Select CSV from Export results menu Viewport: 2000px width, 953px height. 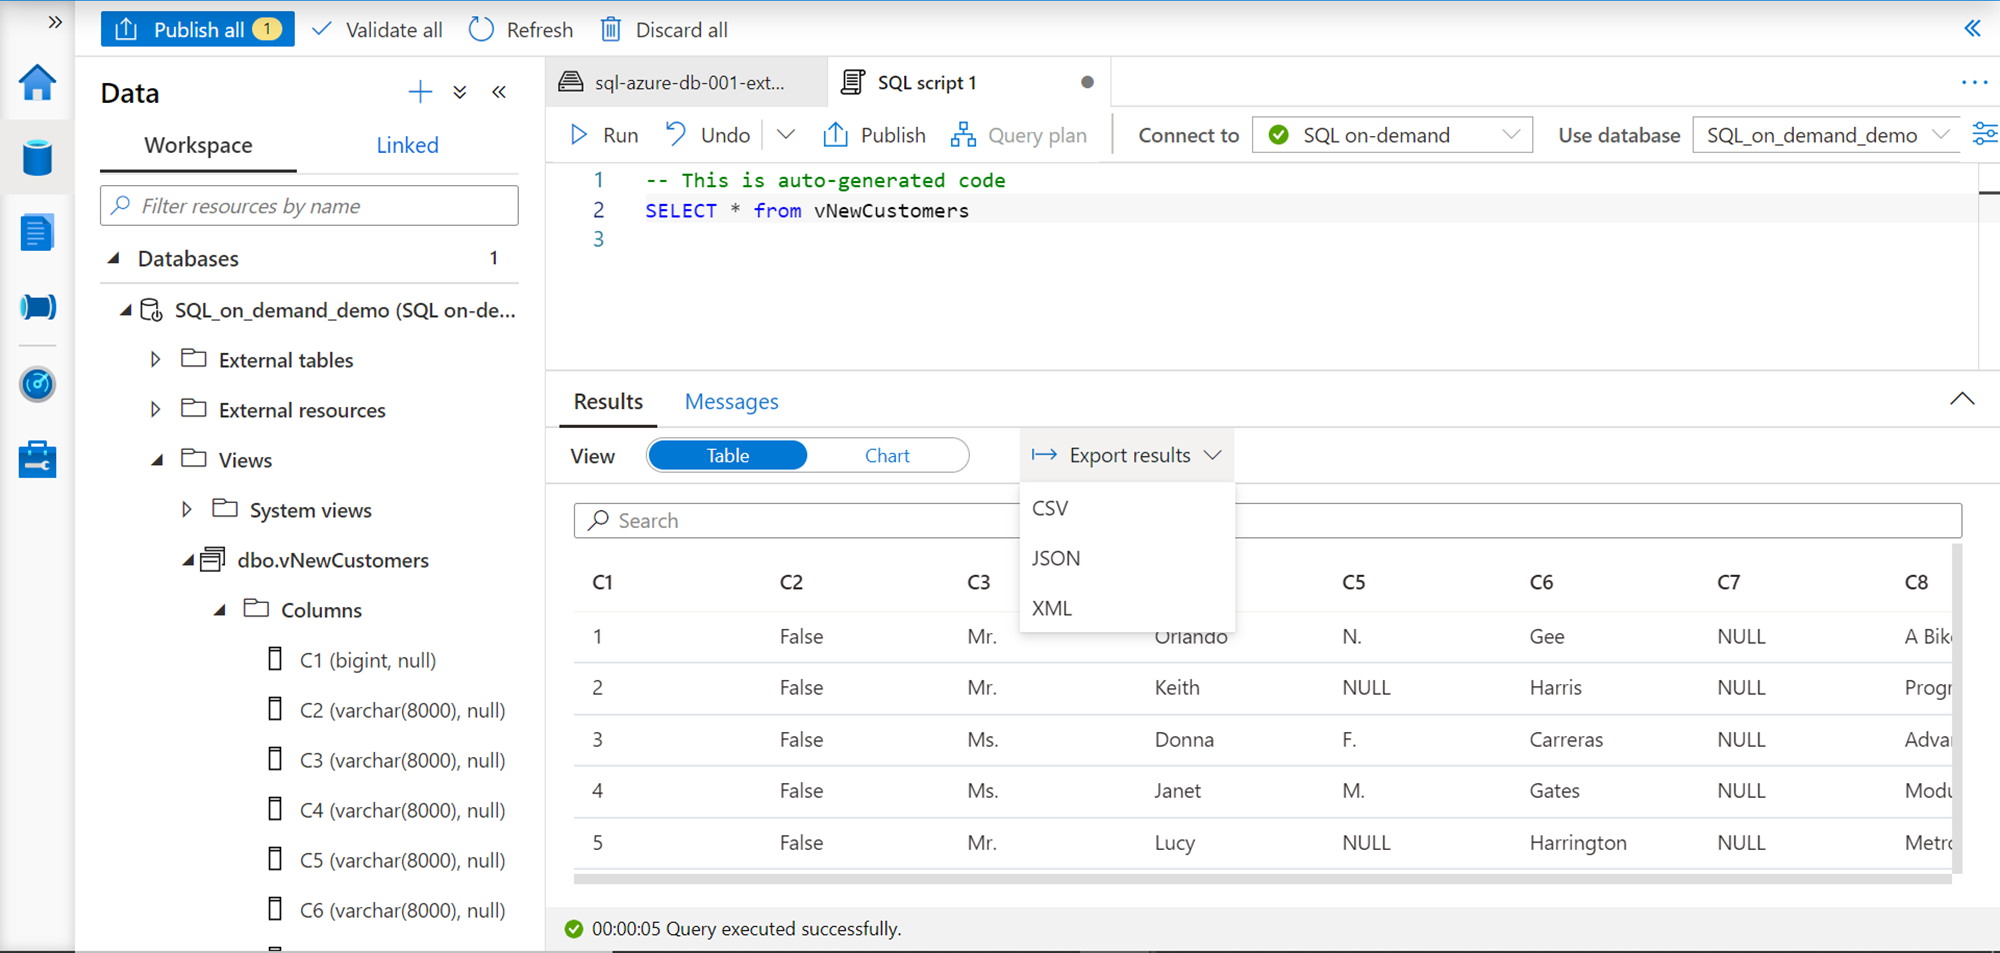1050,508
